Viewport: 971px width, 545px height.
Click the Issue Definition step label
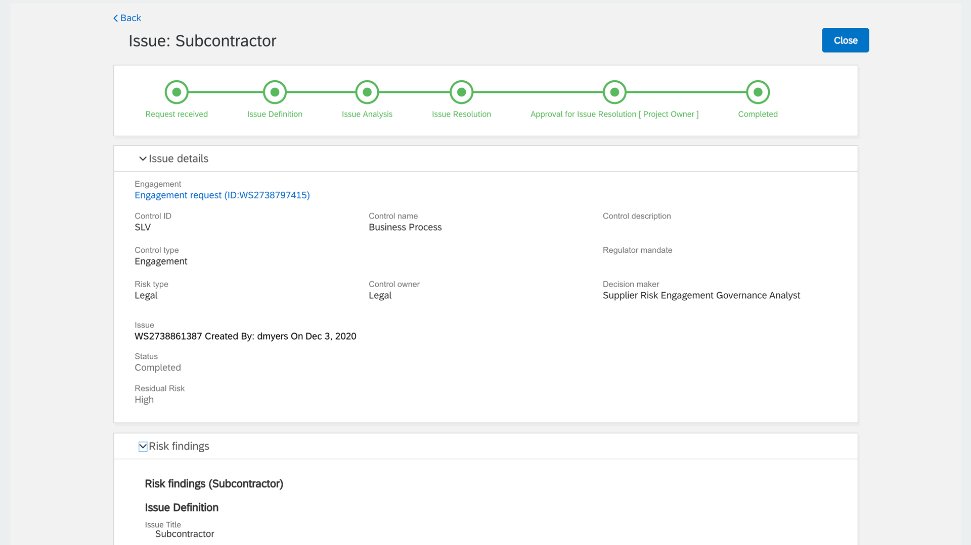click(x=274, y=114)
